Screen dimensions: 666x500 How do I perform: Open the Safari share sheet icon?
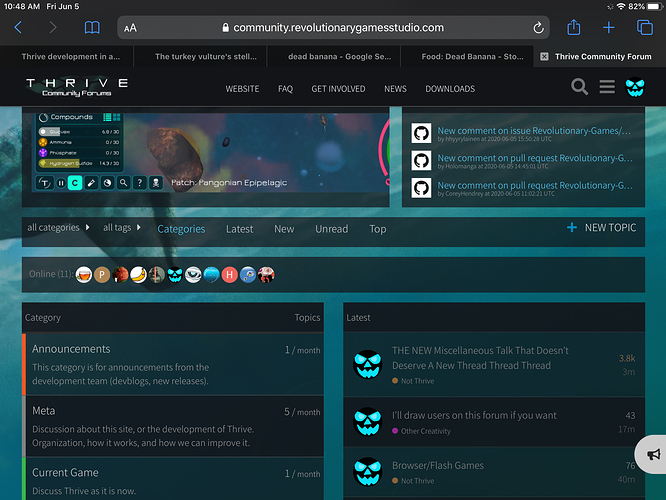point(574,27)
